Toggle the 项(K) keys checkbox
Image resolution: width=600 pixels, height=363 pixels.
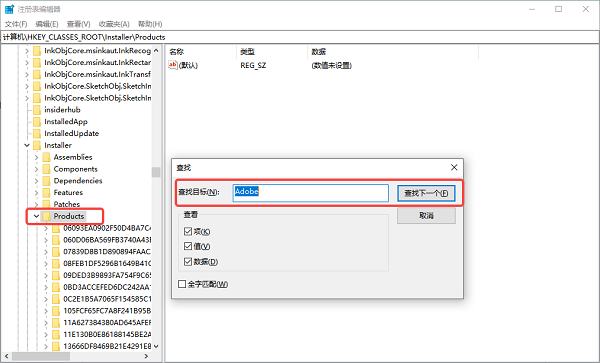(188, 231)
